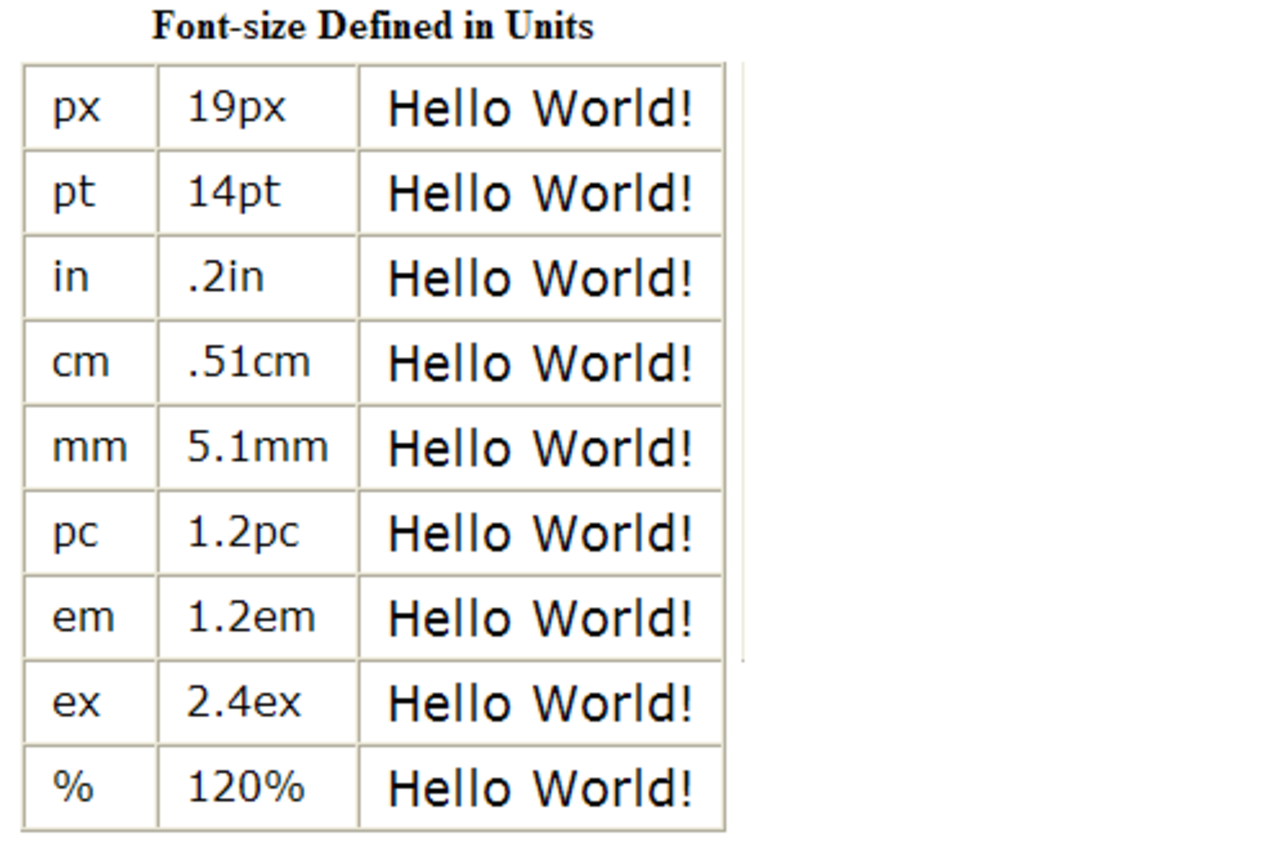Click the 'Font-size Defined in Units' heading
Image resolution: width=1280 pixels, height=858 pixels.
pos(372,26)
